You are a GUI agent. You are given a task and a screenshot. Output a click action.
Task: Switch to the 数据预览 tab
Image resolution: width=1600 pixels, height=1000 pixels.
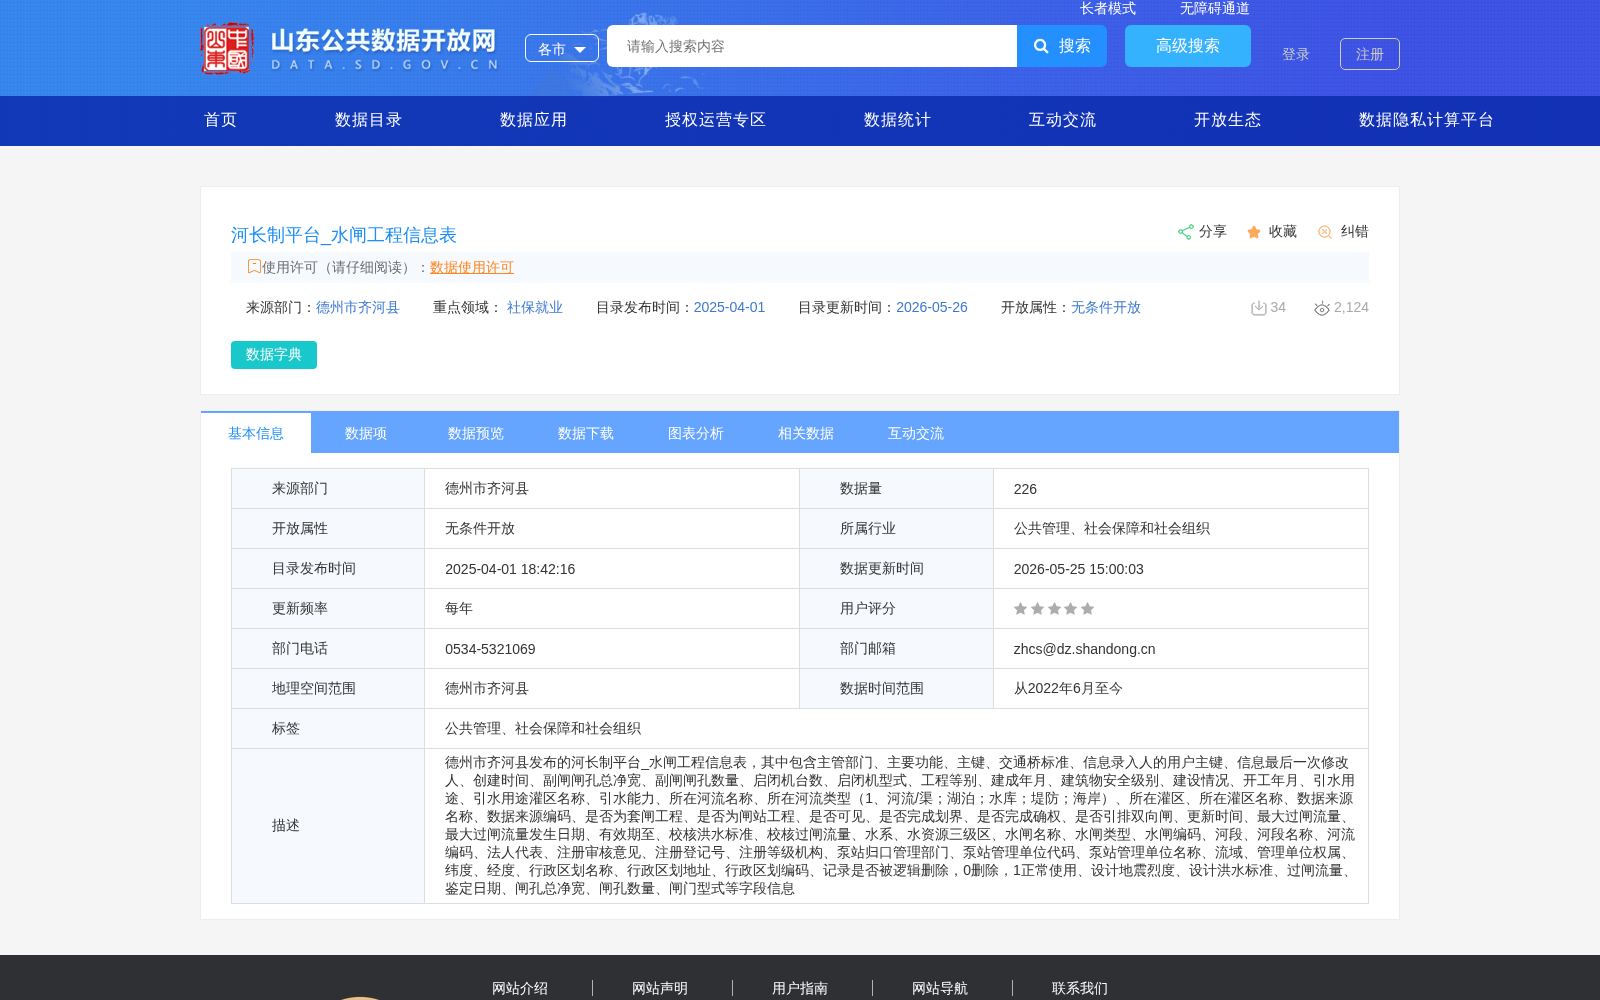click(x=476, y=433)
